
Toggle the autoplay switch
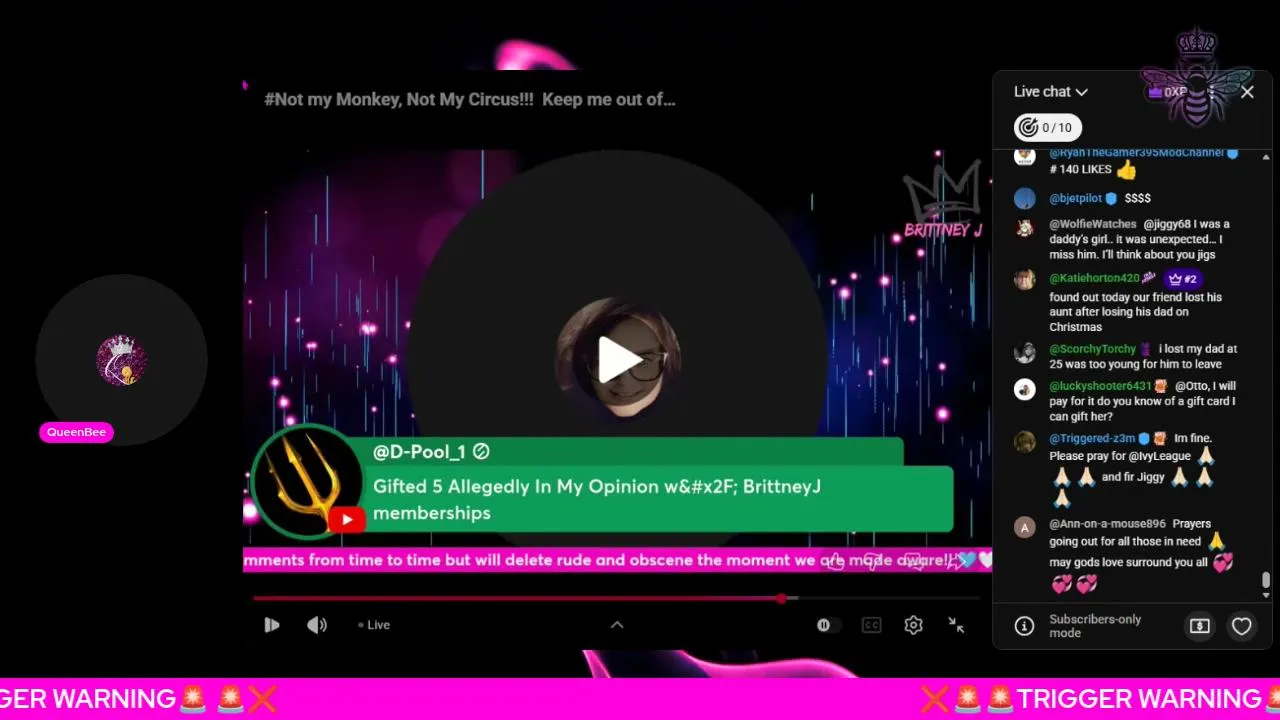(x=827, y=625)
